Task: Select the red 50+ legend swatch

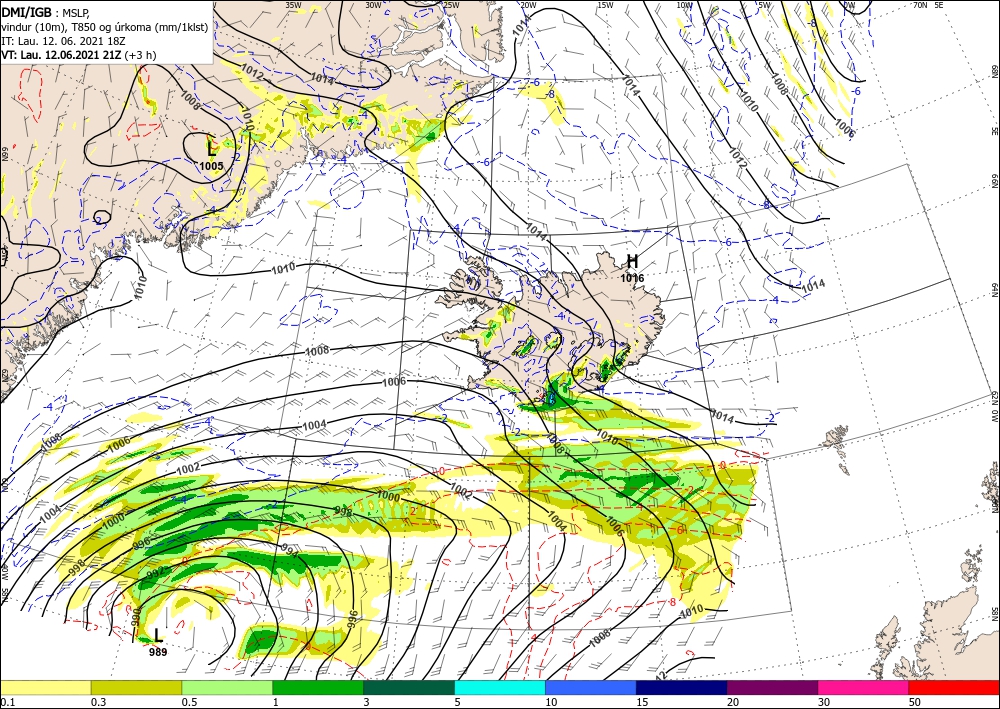Action: pyautogui.click(x=954, y=687)
